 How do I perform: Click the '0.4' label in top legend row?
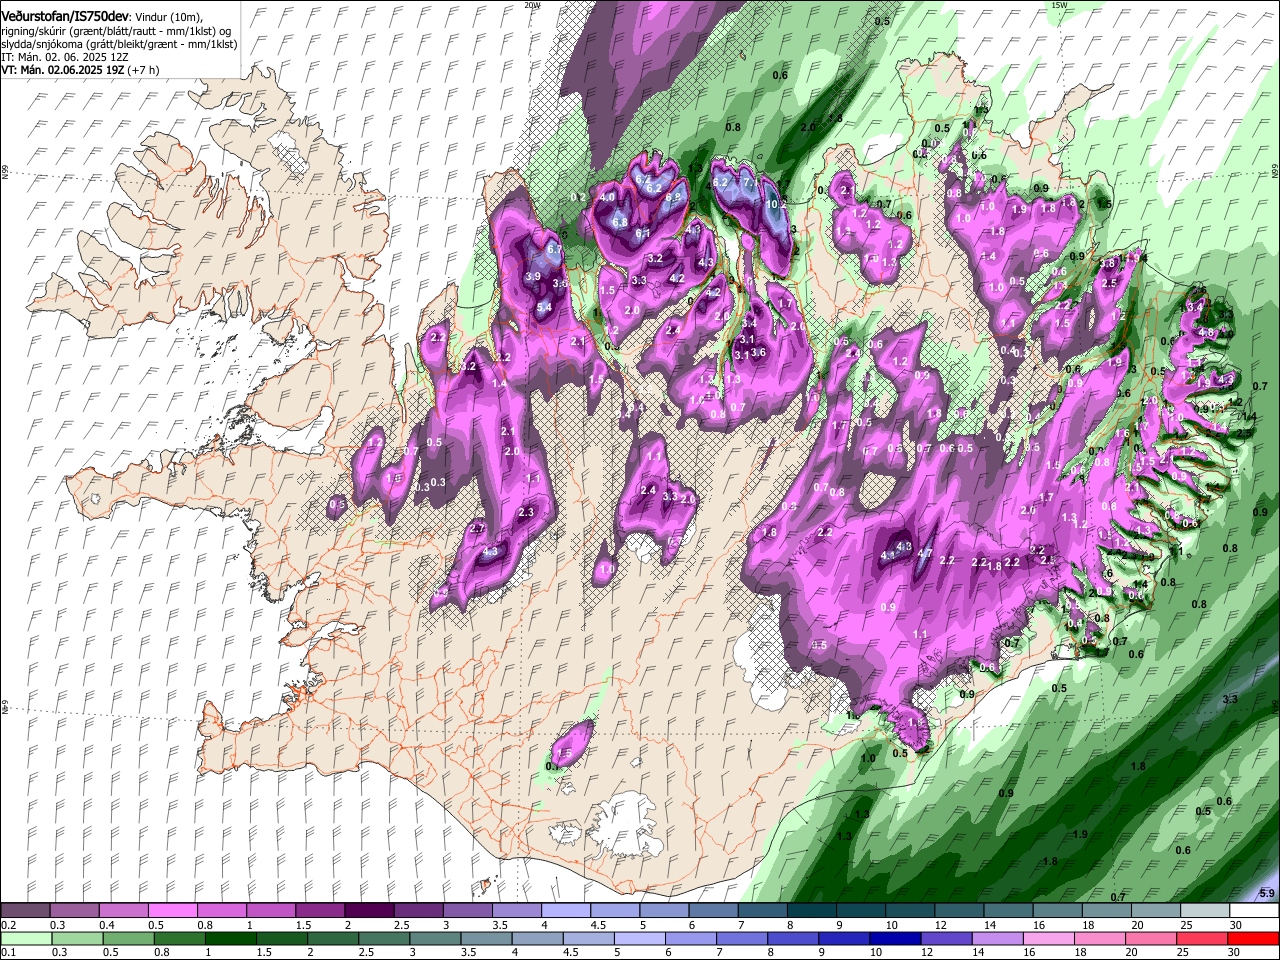click(107, 925)
